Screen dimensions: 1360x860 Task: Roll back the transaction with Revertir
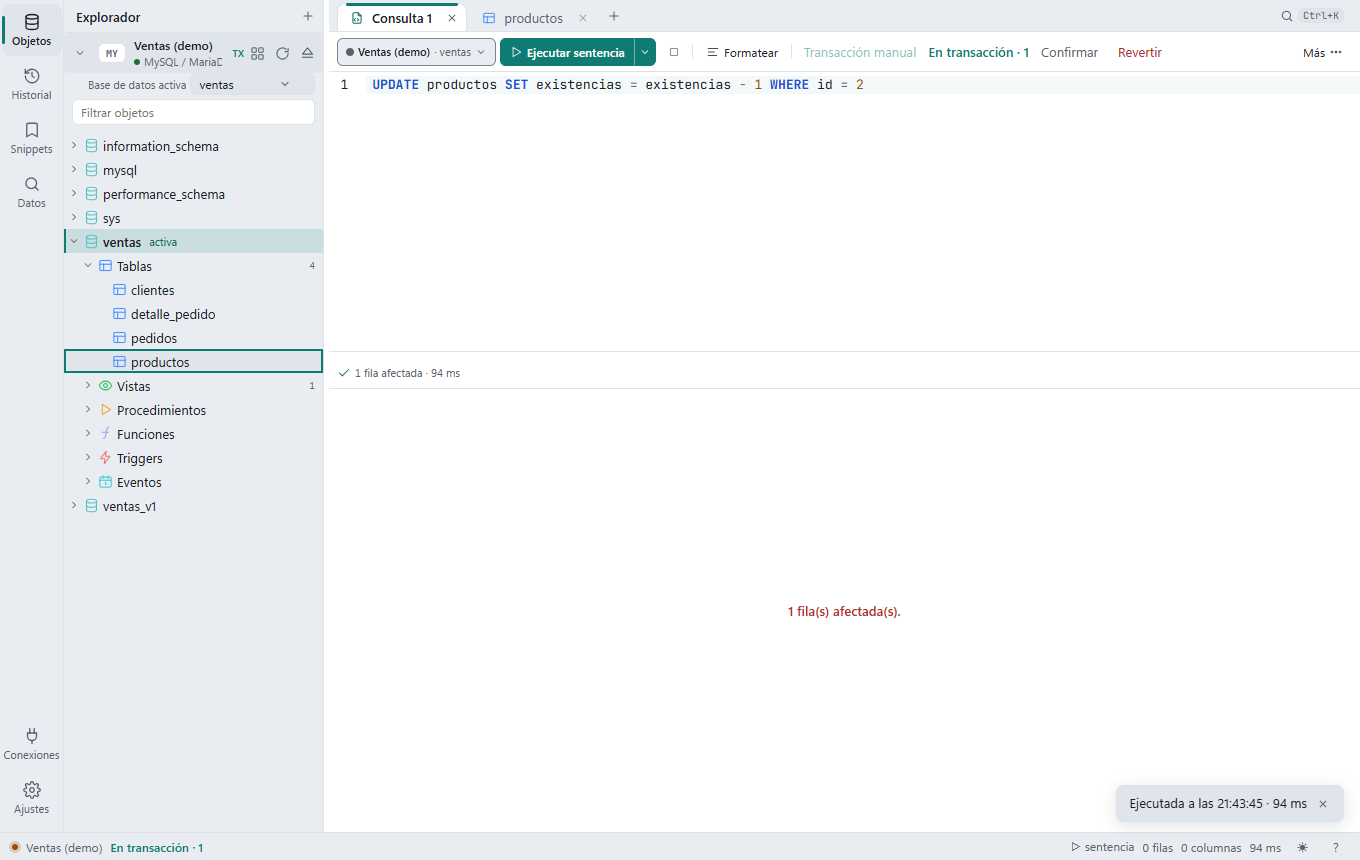1140,52
